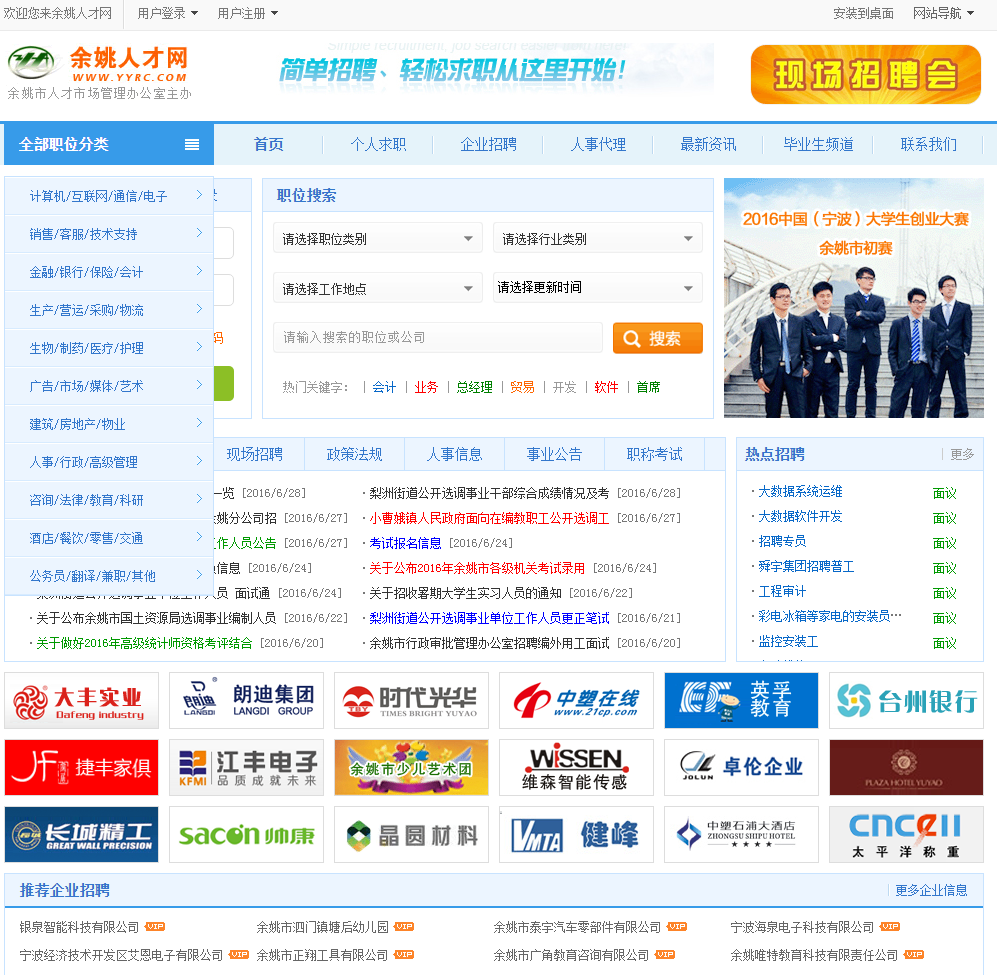Open the 请选择行业类别 dropdown
The width and height of the screenshot is (997, 975).
pyautogui.click(x=598, y=239)
